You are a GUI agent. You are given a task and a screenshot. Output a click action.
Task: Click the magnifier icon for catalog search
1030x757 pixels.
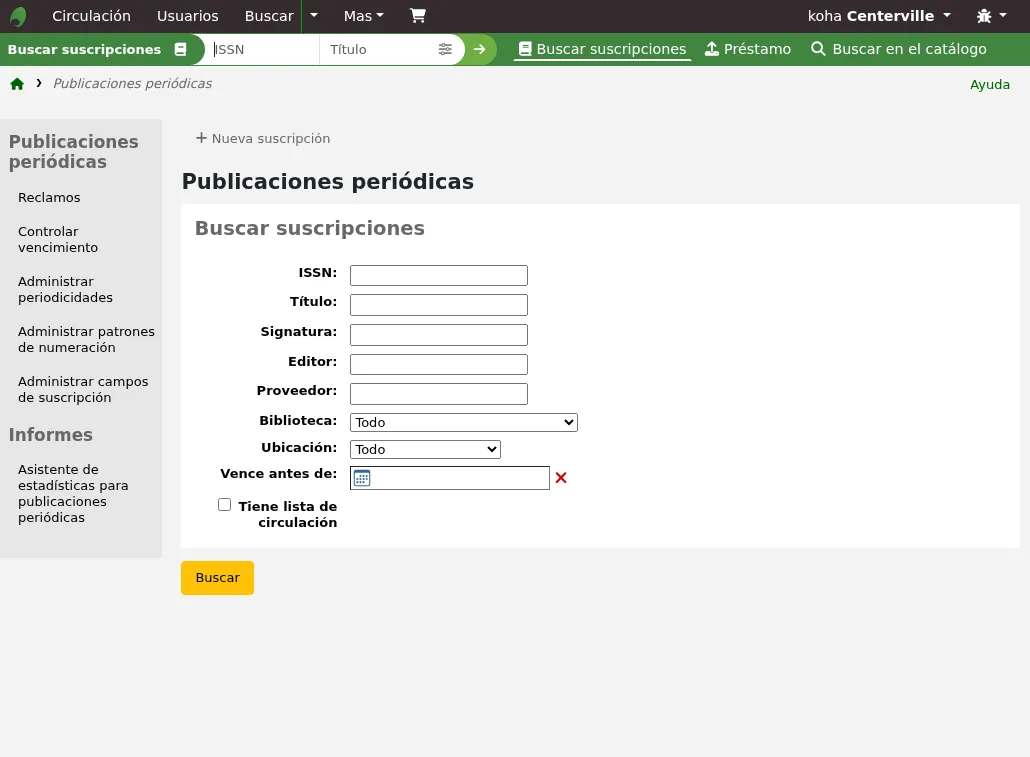[818, 49]
